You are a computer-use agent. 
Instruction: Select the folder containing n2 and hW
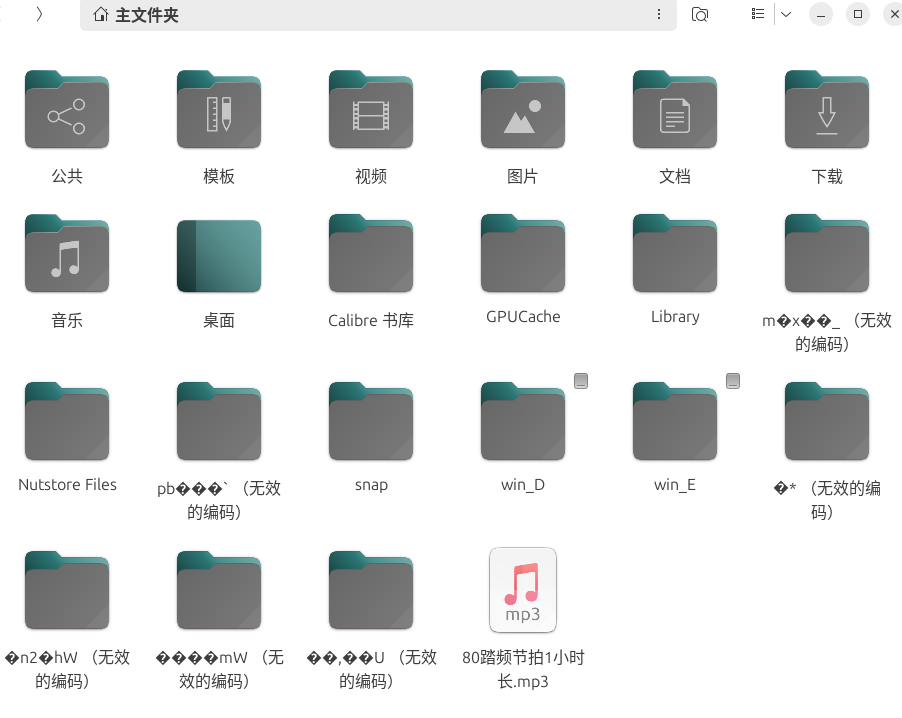(x=67, y=590)
